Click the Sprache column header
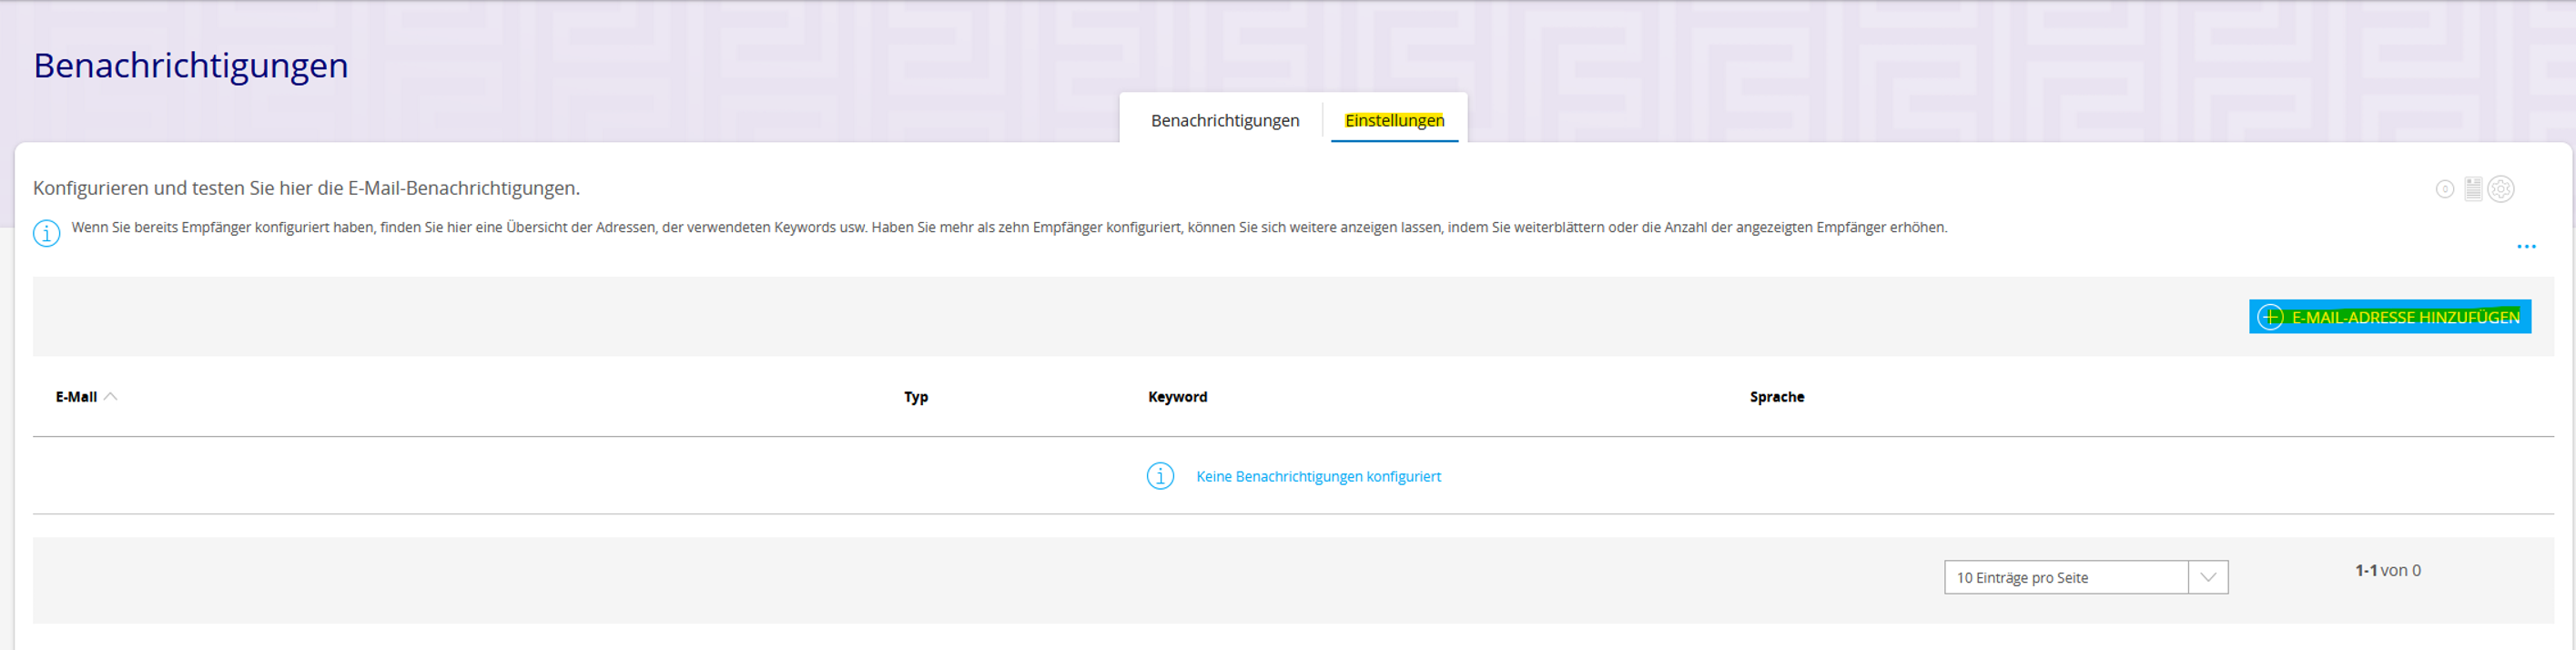 (1777, 397)
